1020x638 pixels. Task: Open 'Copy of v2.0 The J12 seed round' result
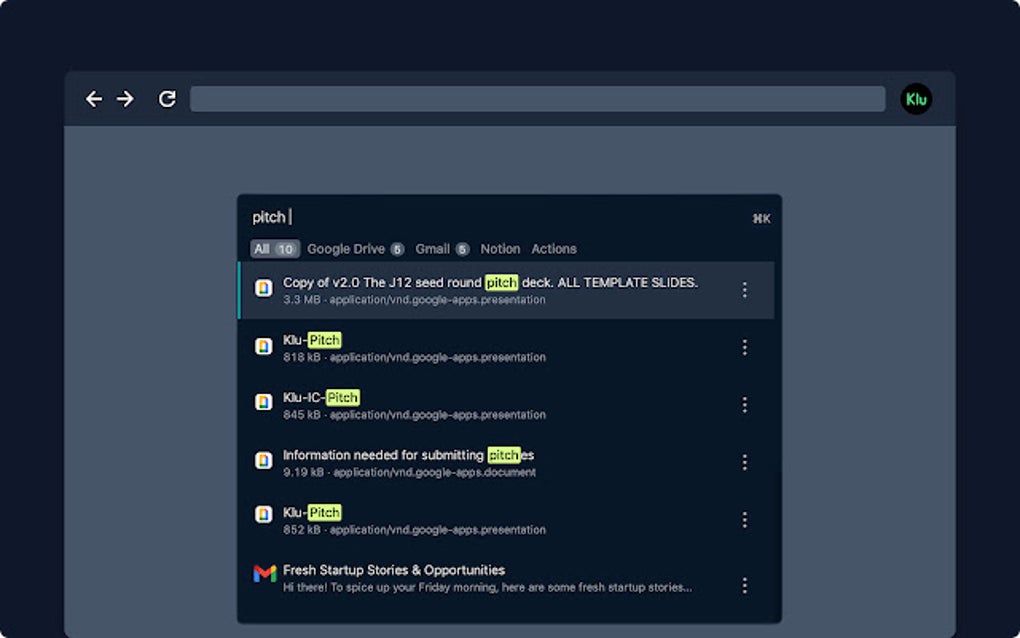(490, 283)
